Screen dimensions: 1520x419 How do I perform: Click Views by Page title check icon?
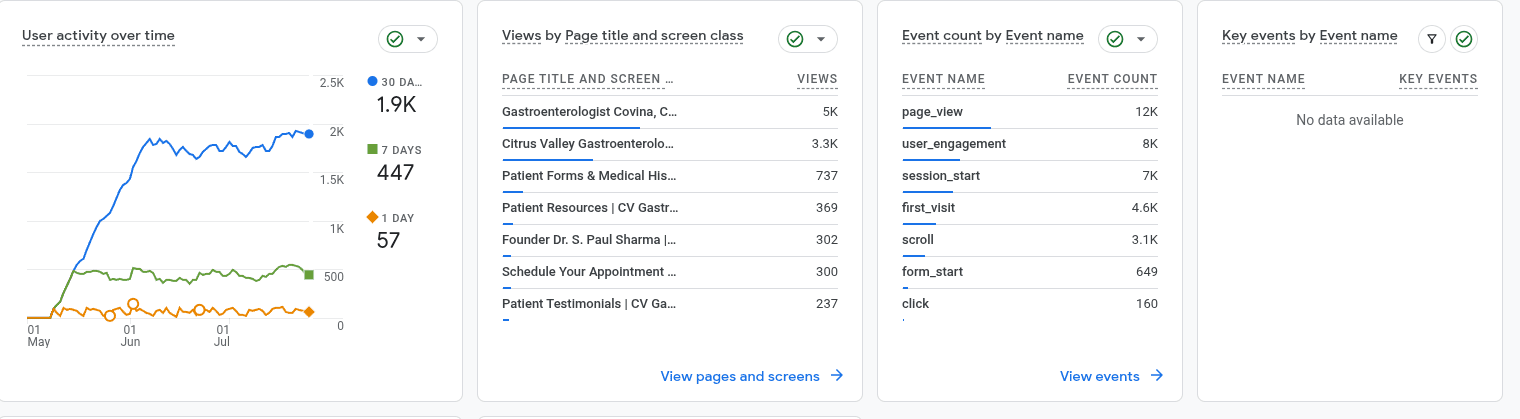pos(795,39)
